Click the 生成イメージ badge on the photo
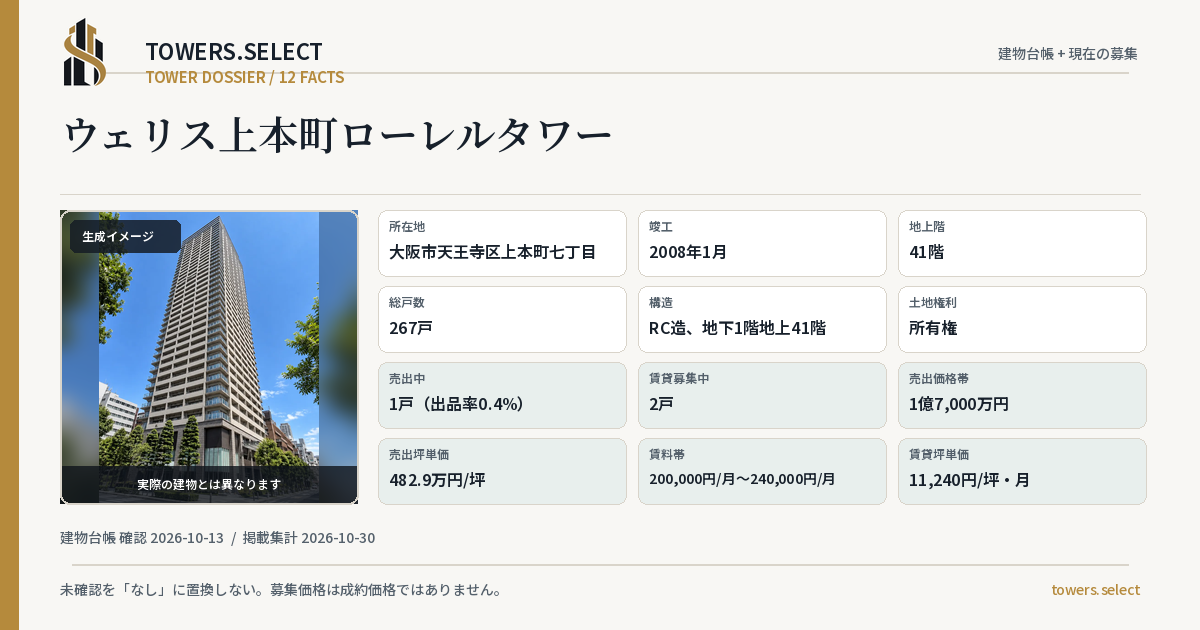The width and height of the screenshot is (1200, 630). click(125, 237)
